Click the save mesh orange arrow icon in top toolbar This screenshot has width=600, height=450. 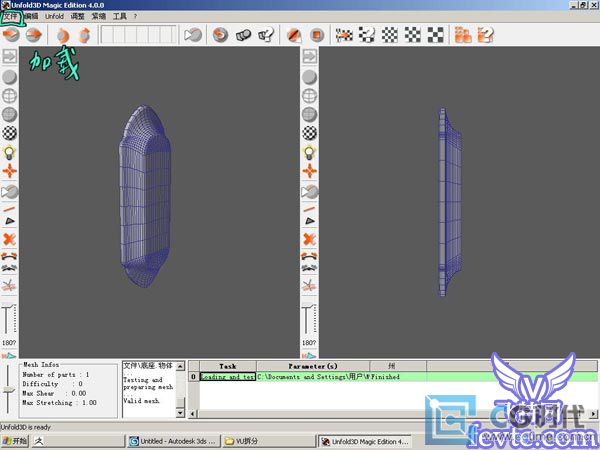tap(34, 35)
